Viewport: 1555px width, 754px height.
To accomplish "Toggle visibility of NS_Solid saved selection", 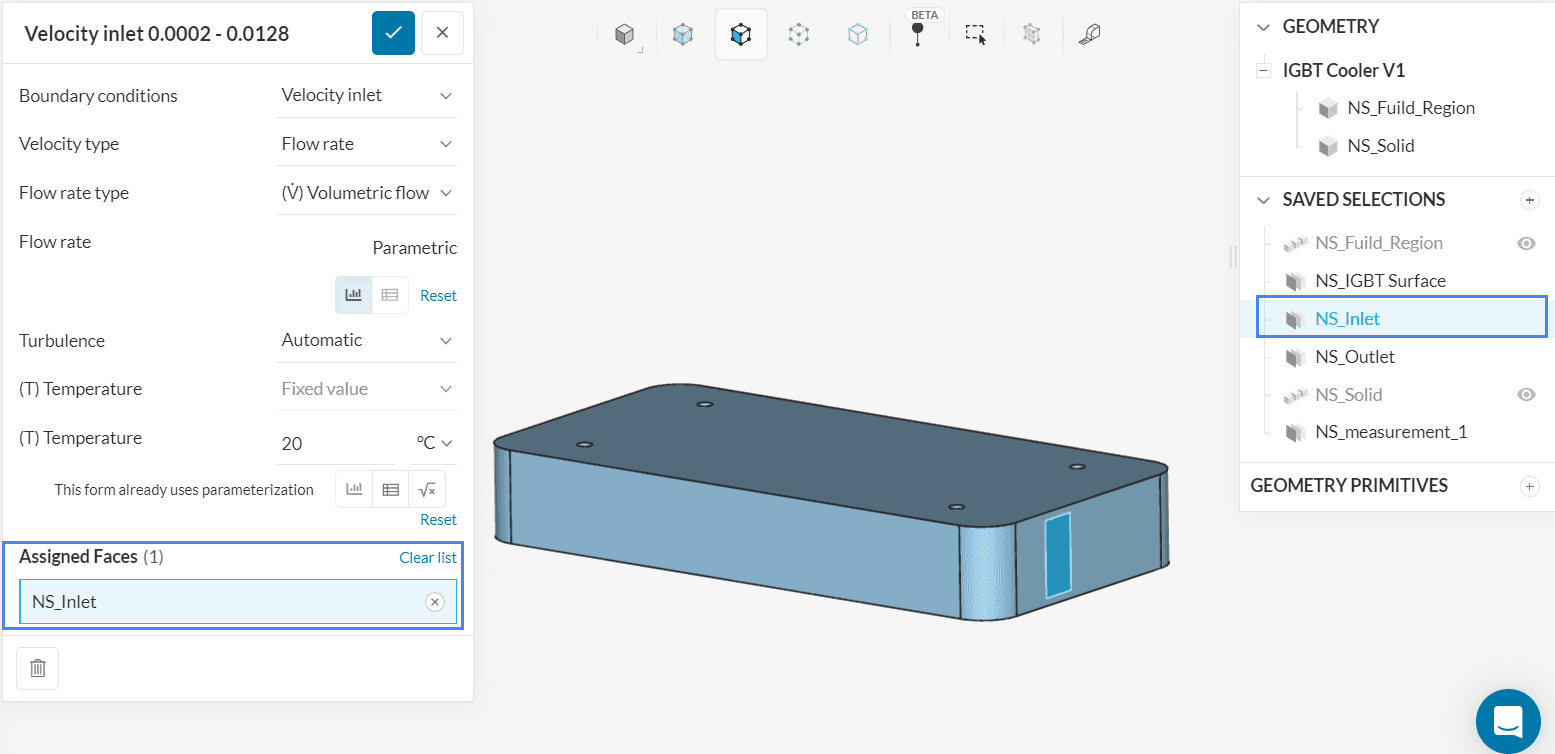I will [1525, 395].
